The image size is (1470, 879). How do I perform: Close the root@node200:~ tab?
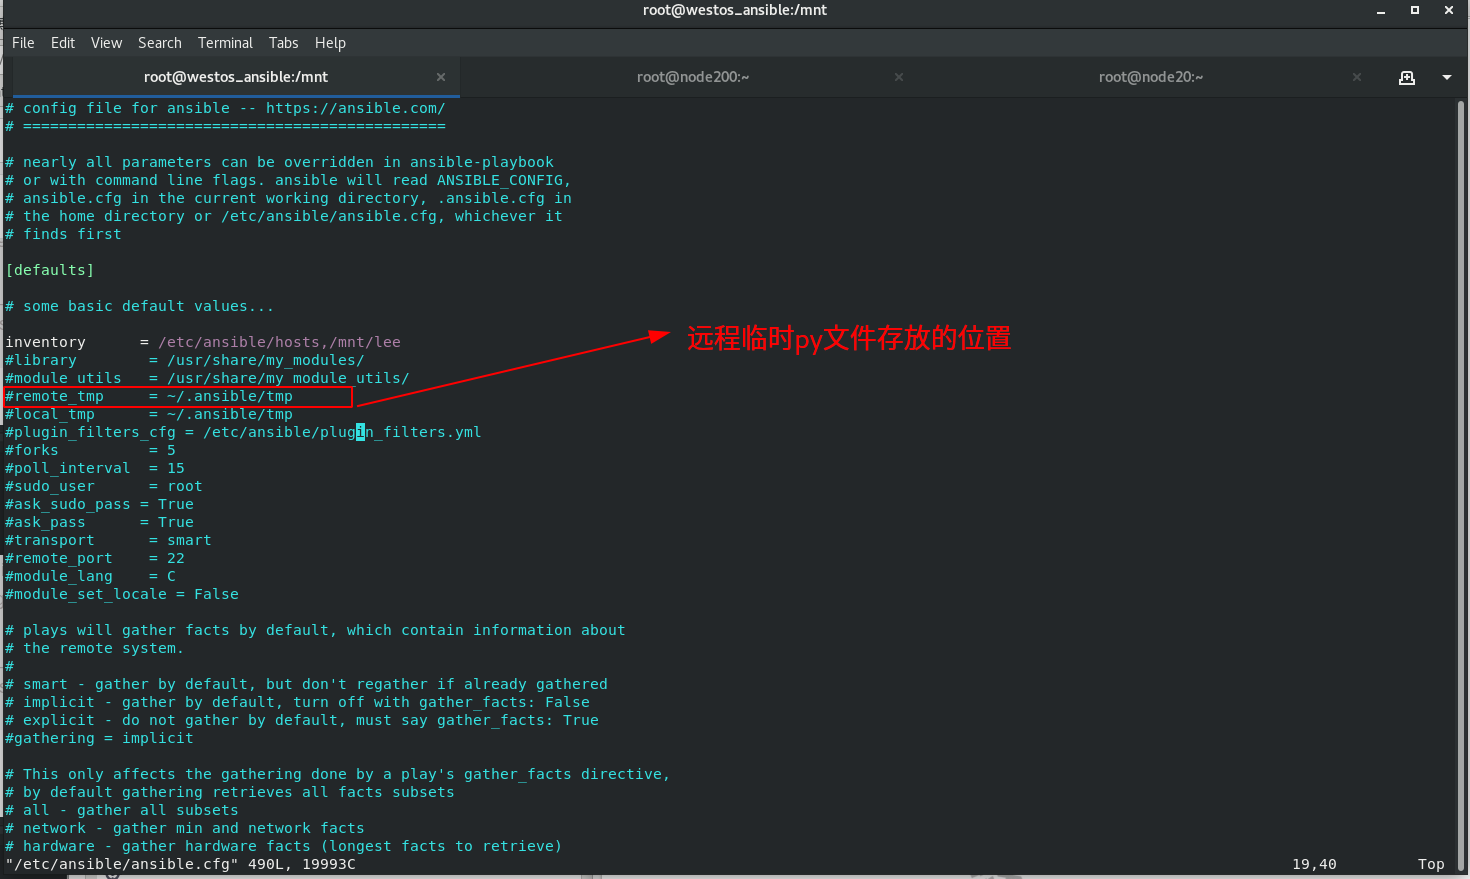(899, 77)
